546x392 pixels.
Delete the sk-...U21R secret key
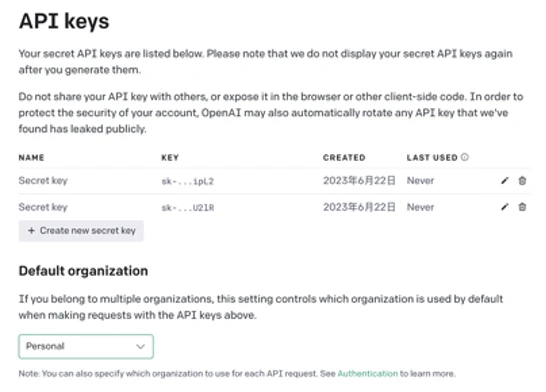pyautogui.click(x=522, y=207)
